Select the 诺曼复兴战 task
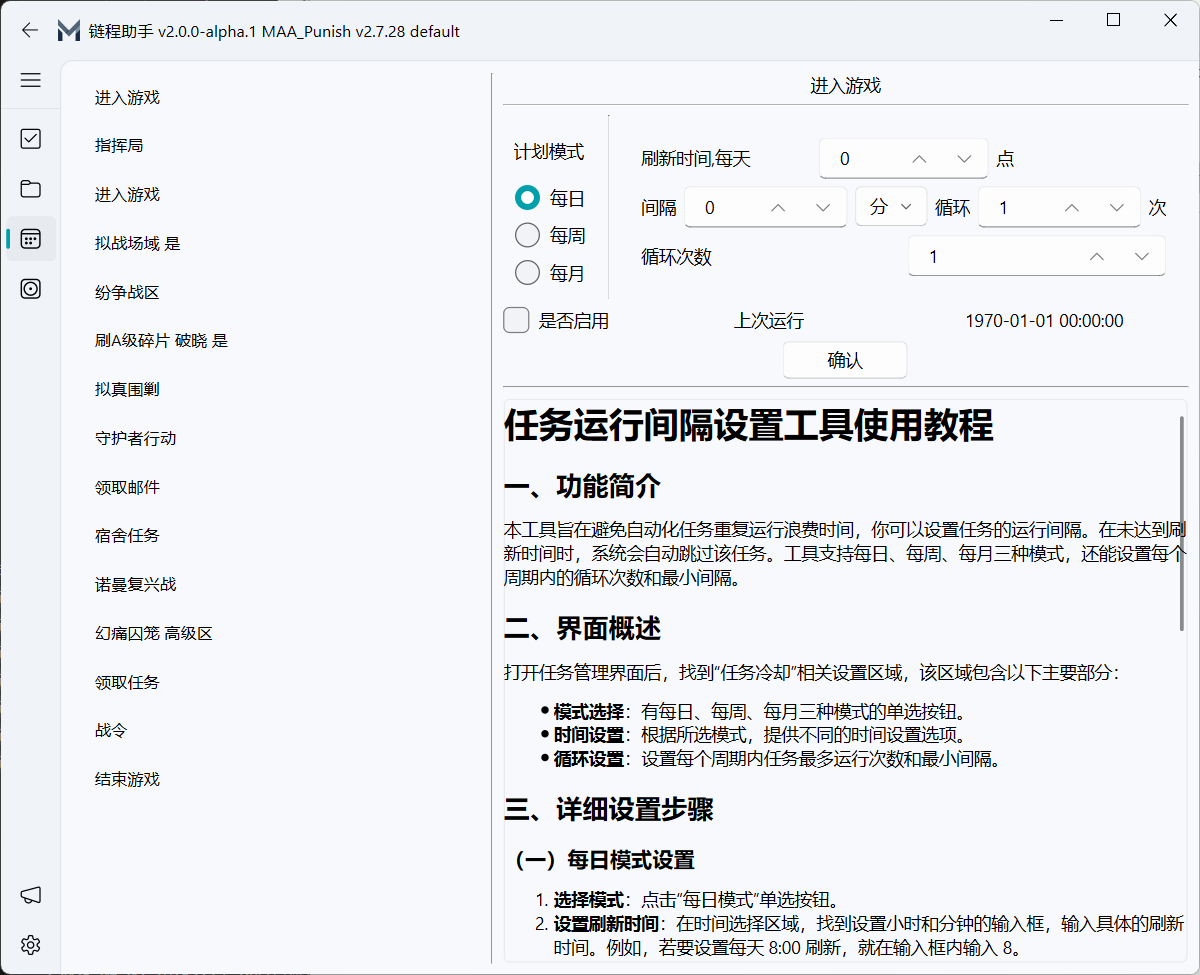Viewport: 1200px width, 975px height. click(135, 585)
